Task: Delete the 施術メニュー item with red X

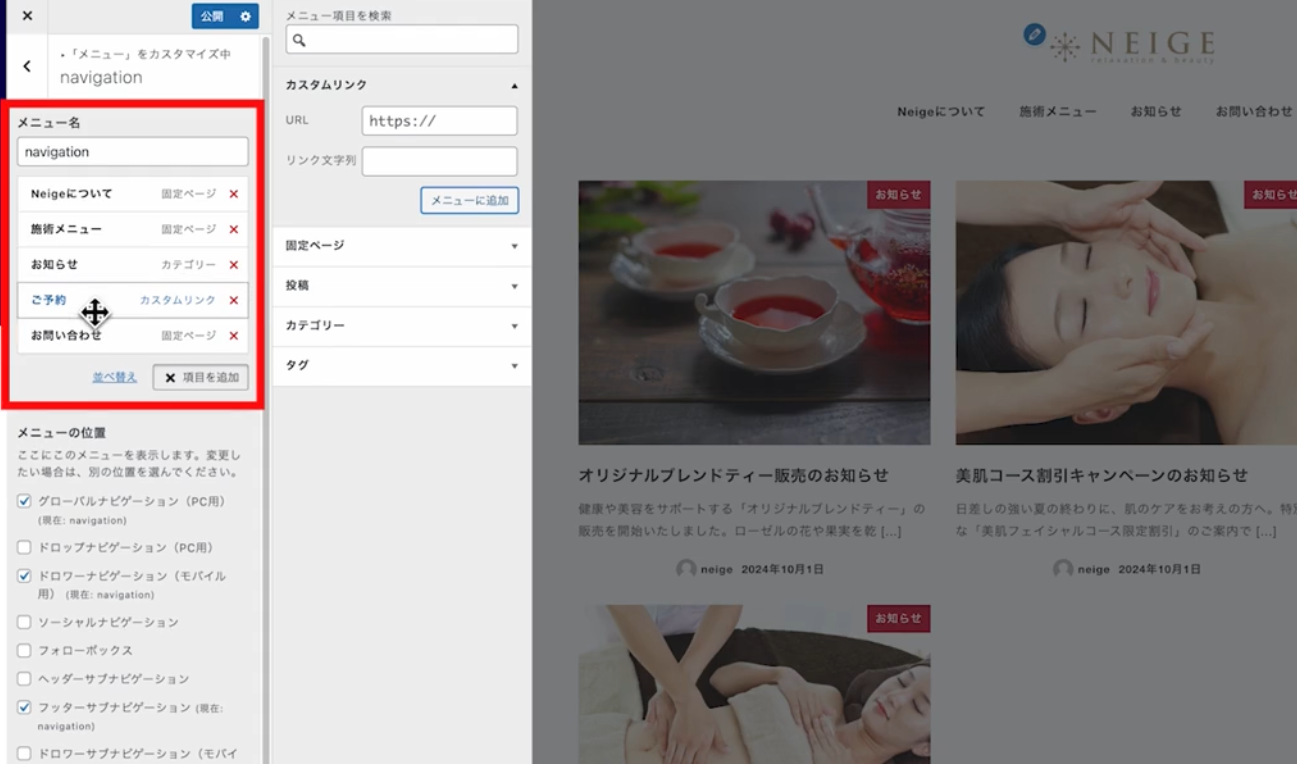Action: click(x=234, y=229)
